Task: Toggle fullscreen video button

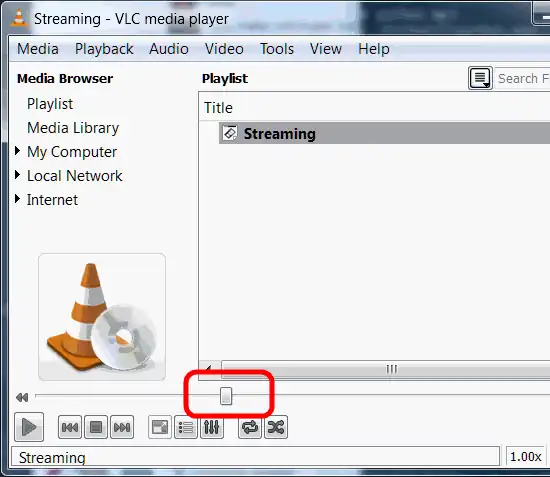Action: click(160, 427)
